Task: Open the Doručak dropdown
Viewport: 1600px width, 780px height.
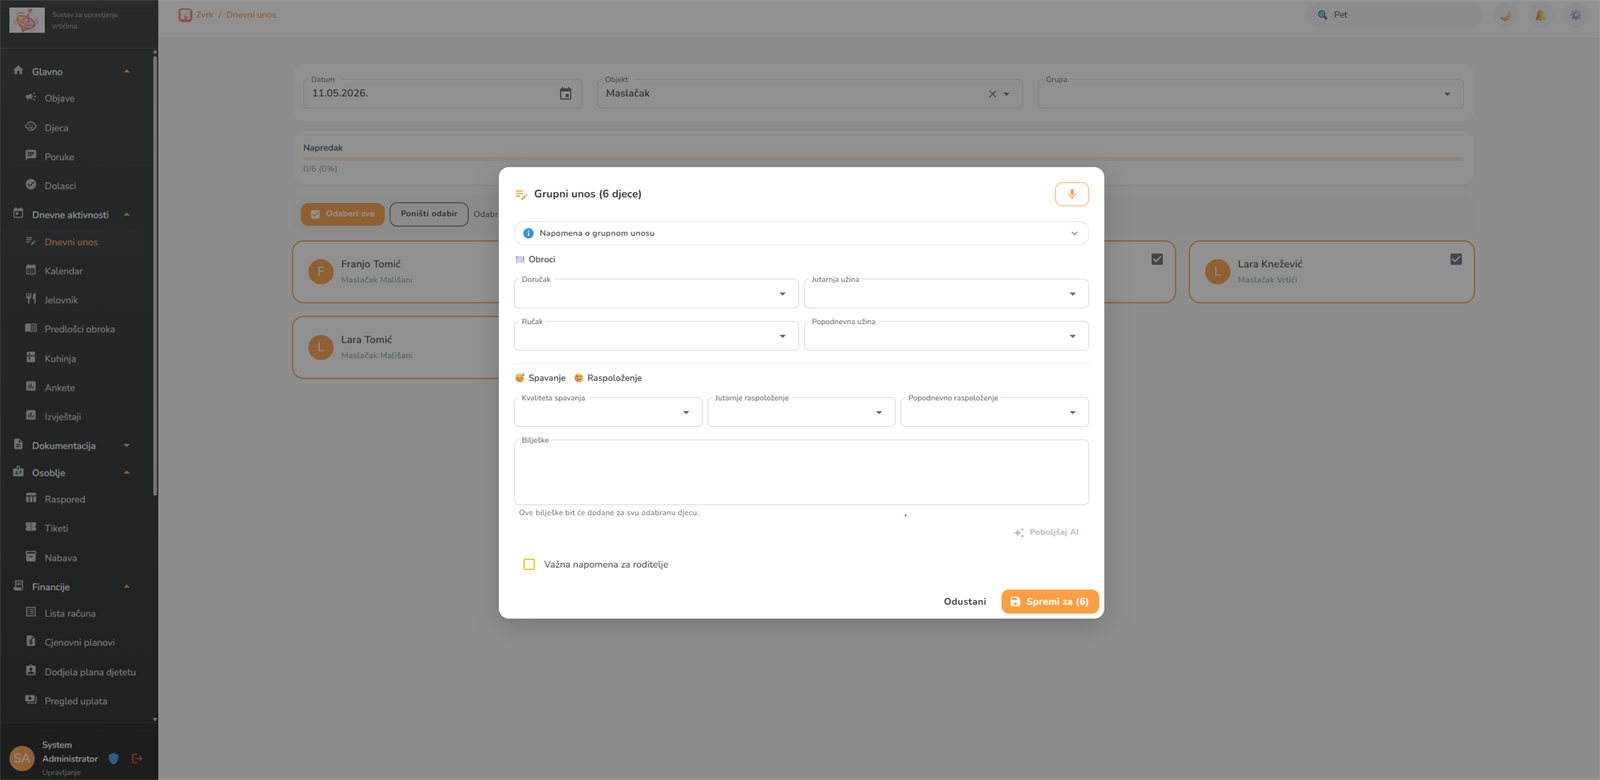Action: [656, 294]
